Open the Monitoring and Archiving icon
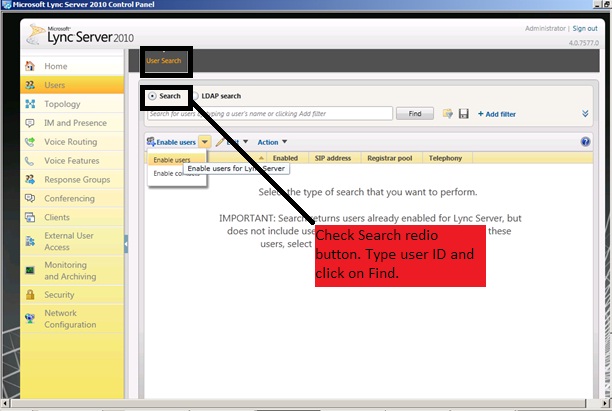 pos(30,270)
